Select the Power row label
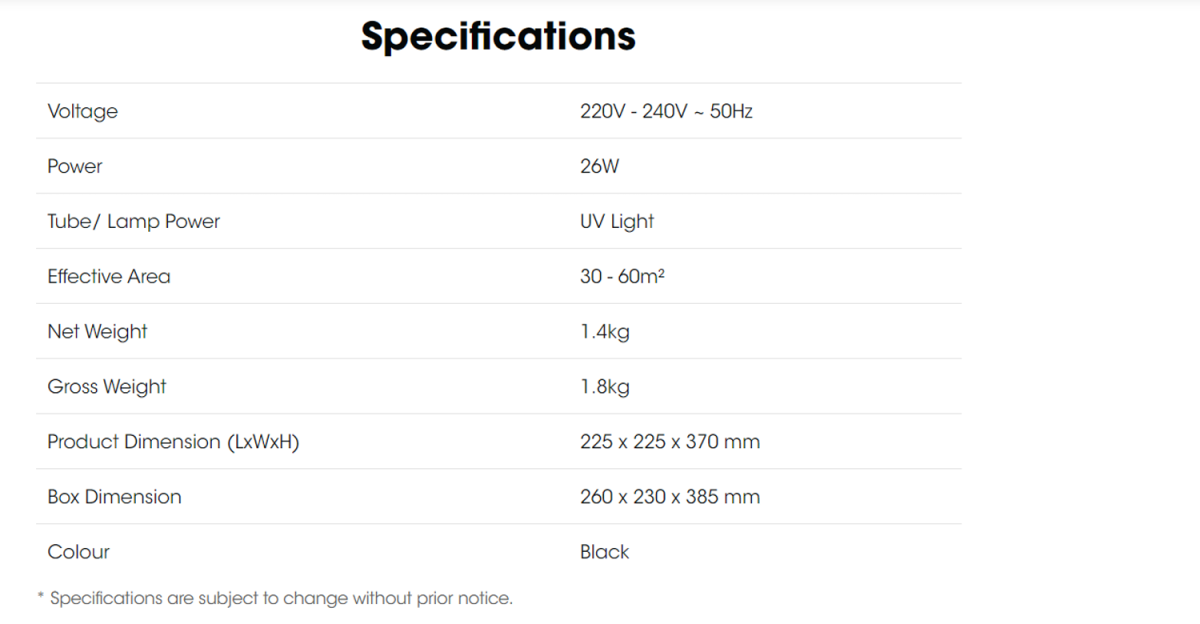The image size is (1200, 624). (75, 166)
